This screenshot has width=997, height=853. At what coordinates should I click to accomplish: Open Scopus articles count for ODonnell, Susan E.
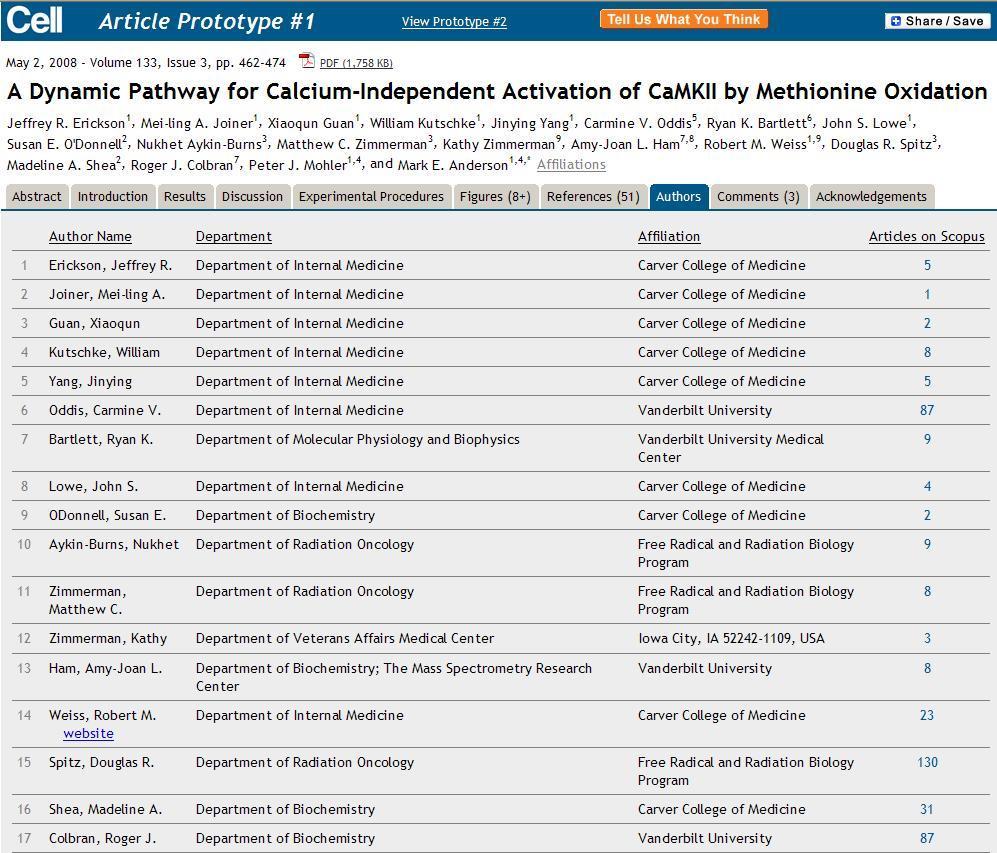[927, 515]
